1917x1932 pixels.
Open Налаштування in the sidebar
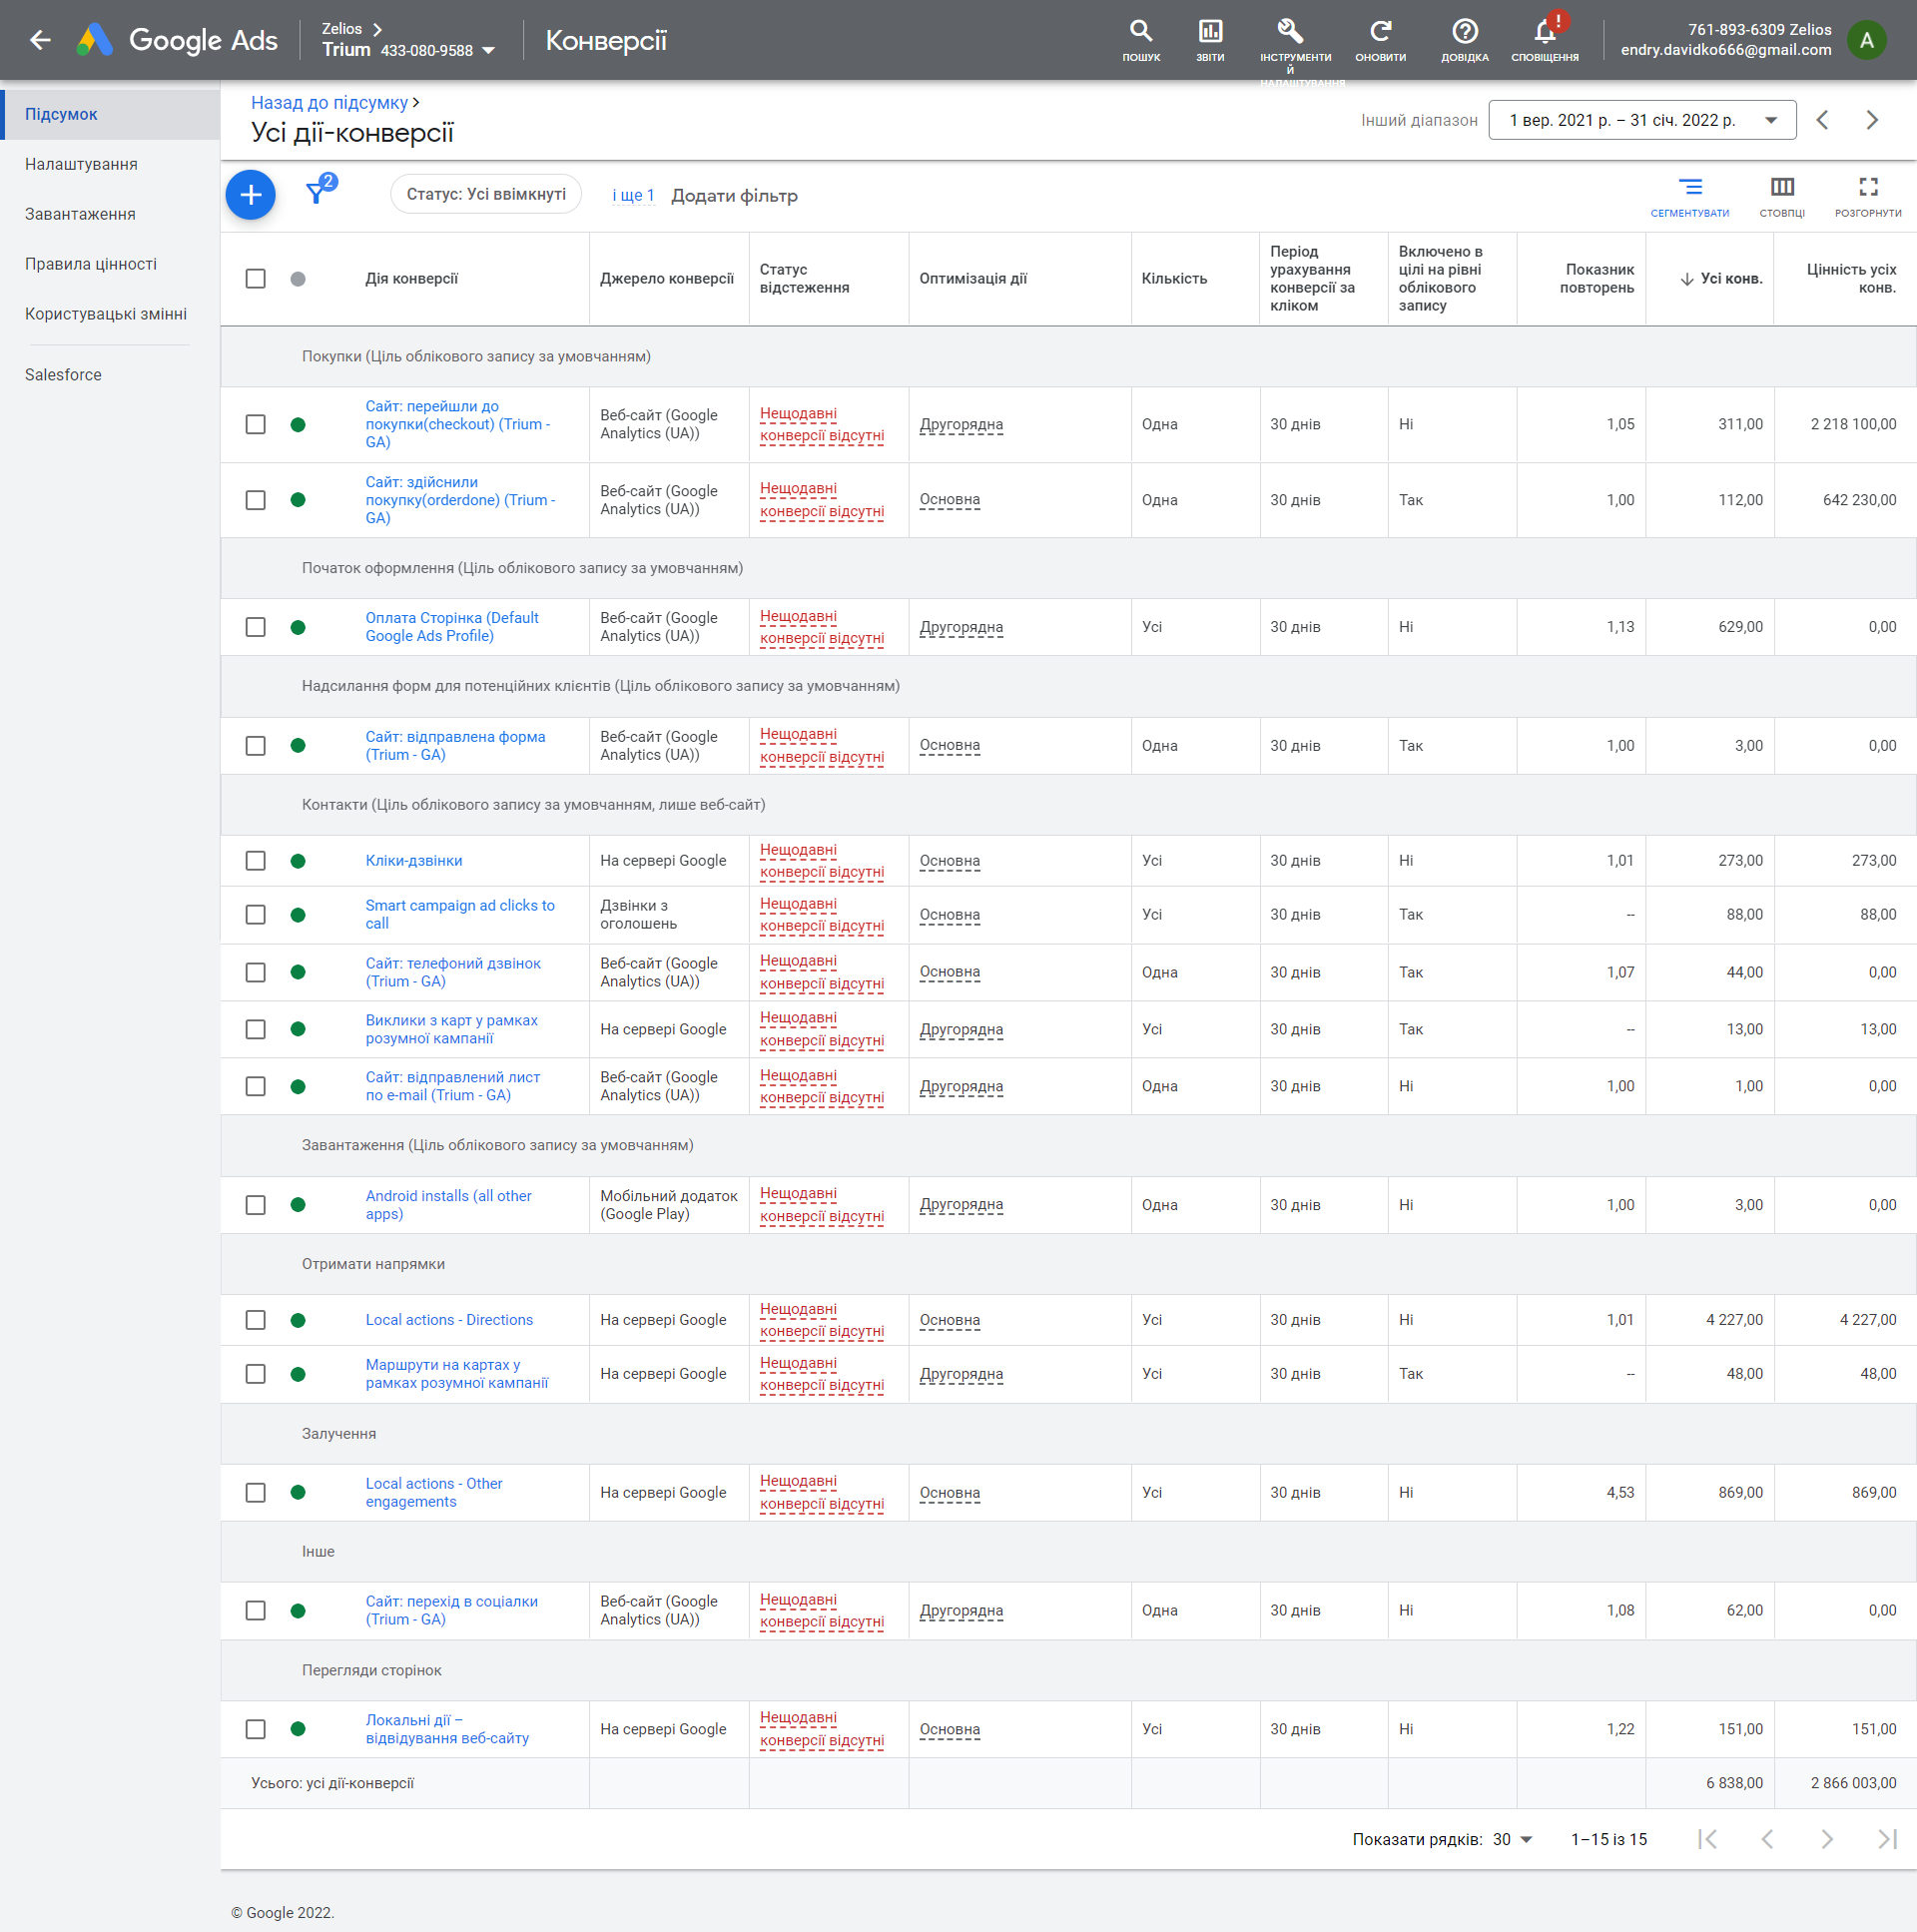click(110, 164)
